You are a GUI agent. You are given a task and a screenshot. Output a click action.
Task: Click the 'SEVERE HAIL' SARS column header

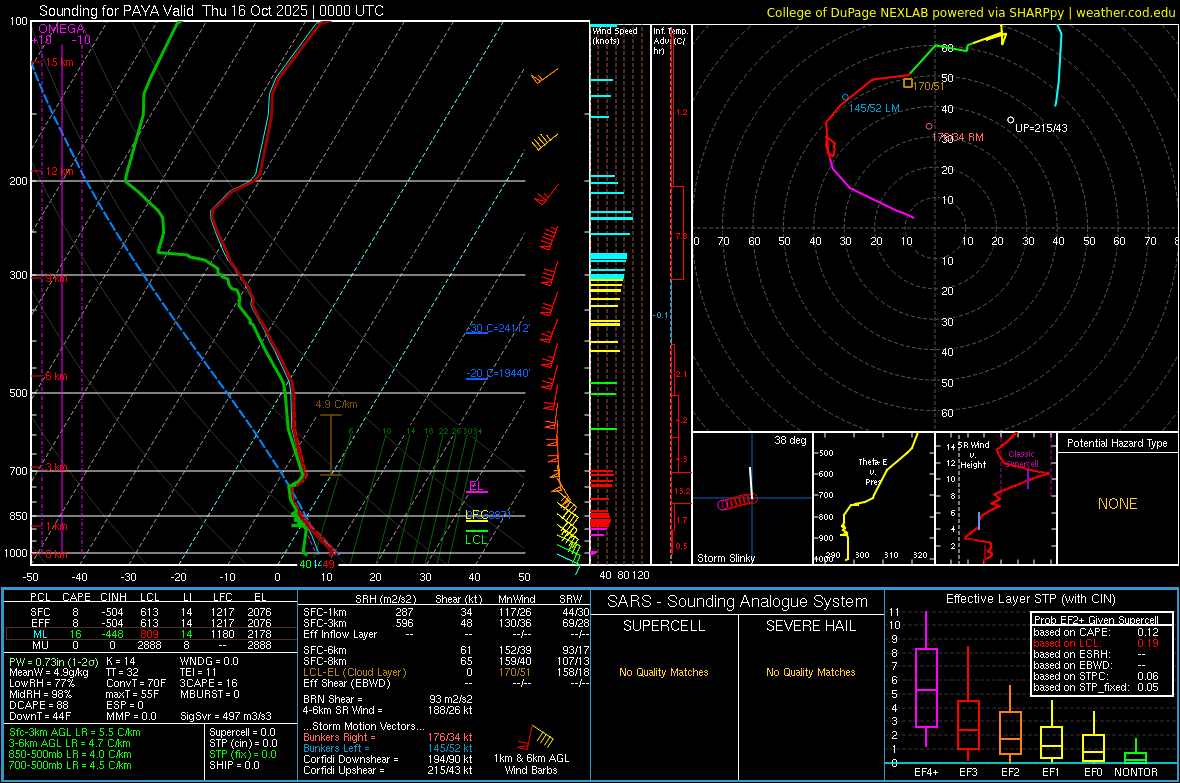[810, 626]
